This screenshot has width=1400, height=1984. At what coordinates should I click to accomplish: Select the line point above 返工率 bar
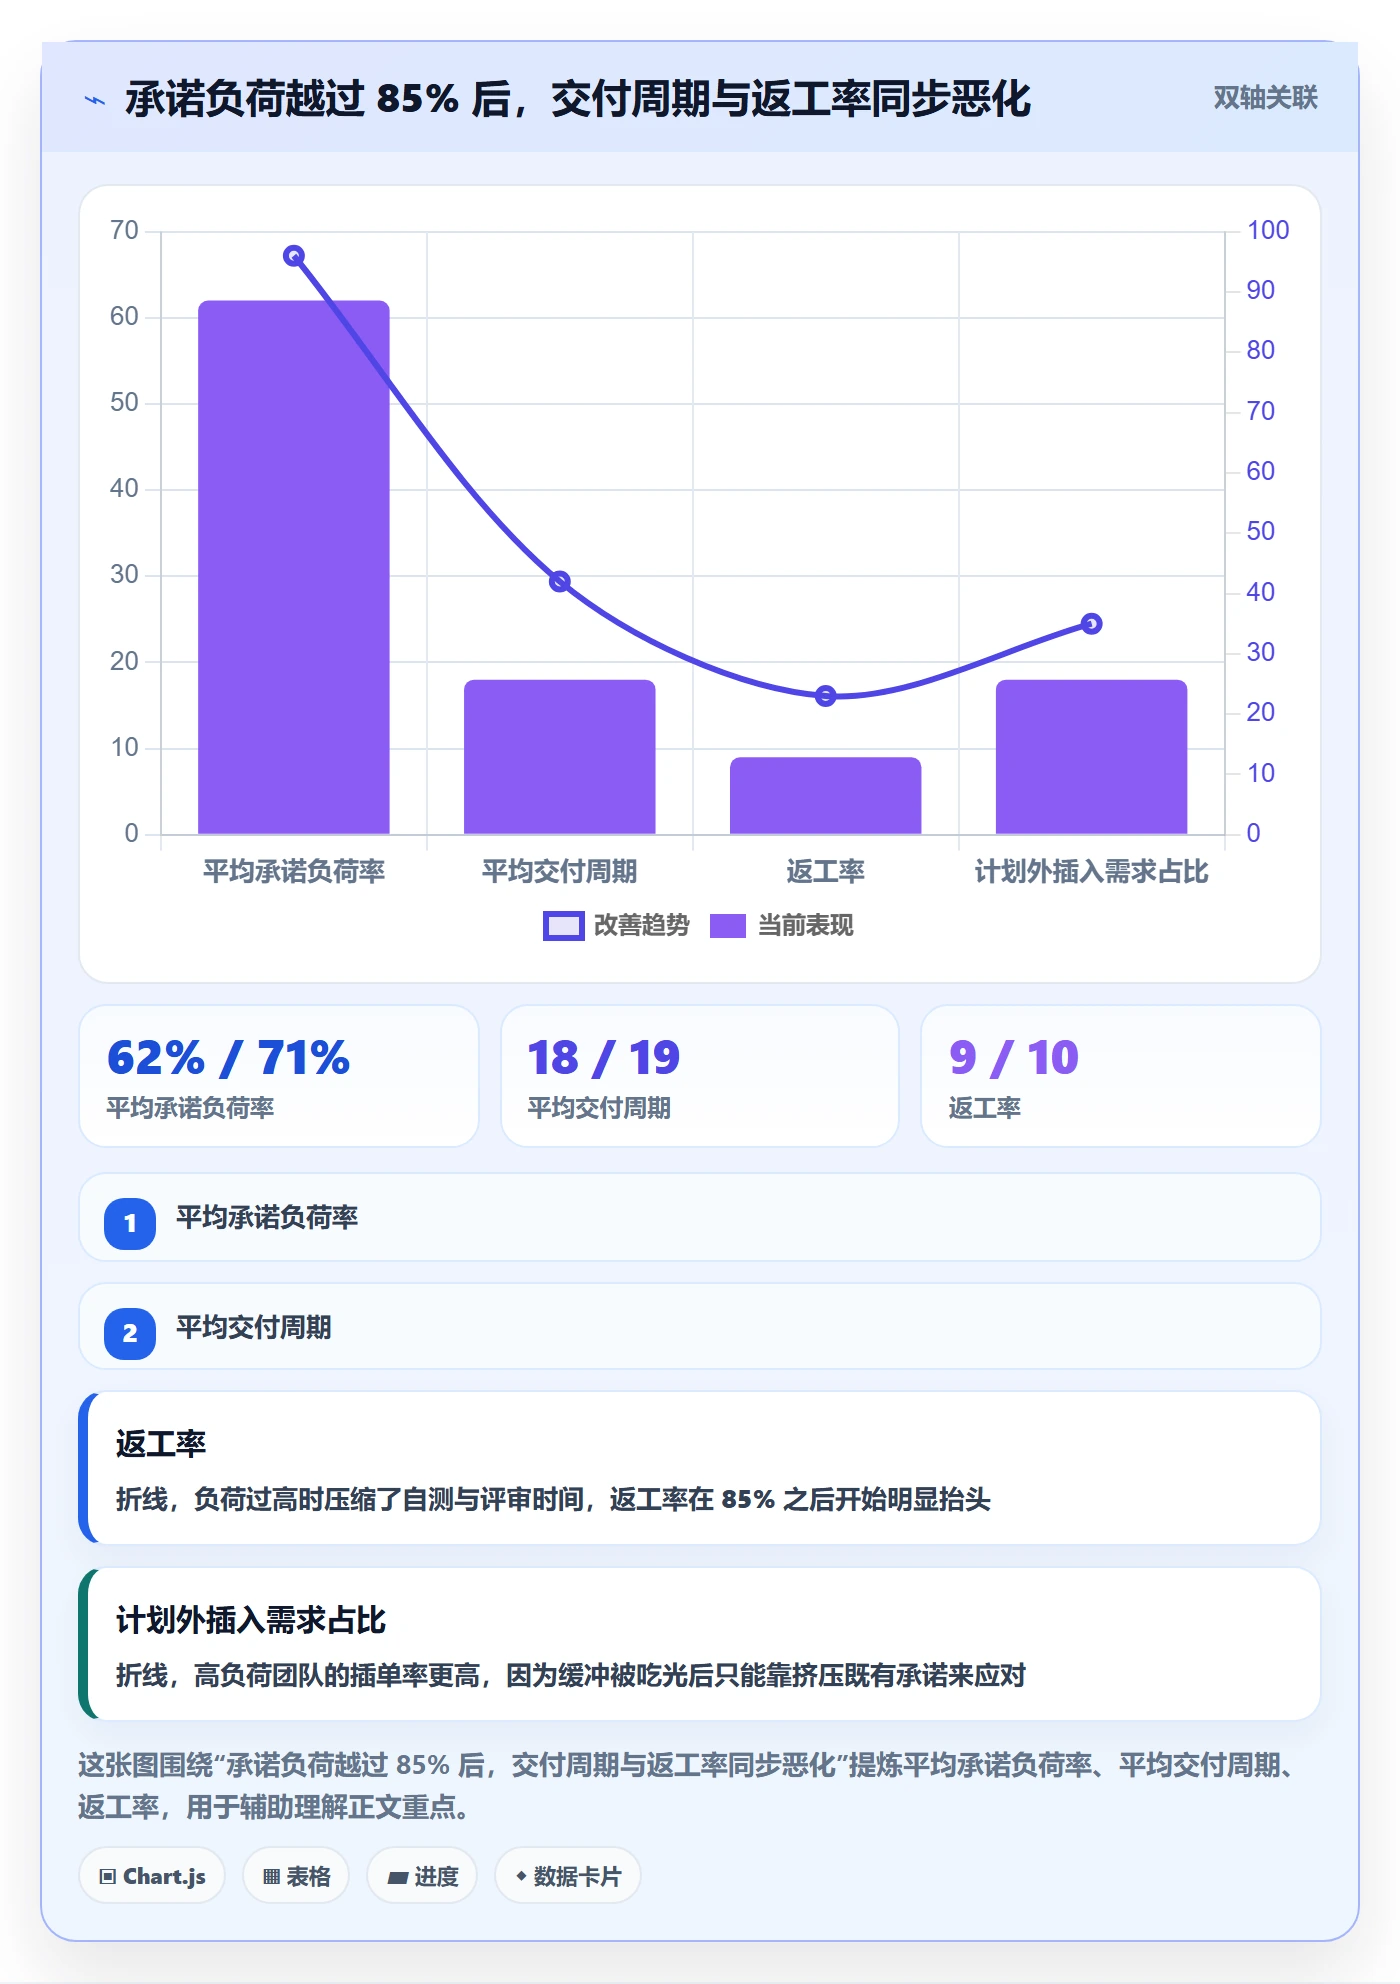pyautogui.click(x=826, y=696)
